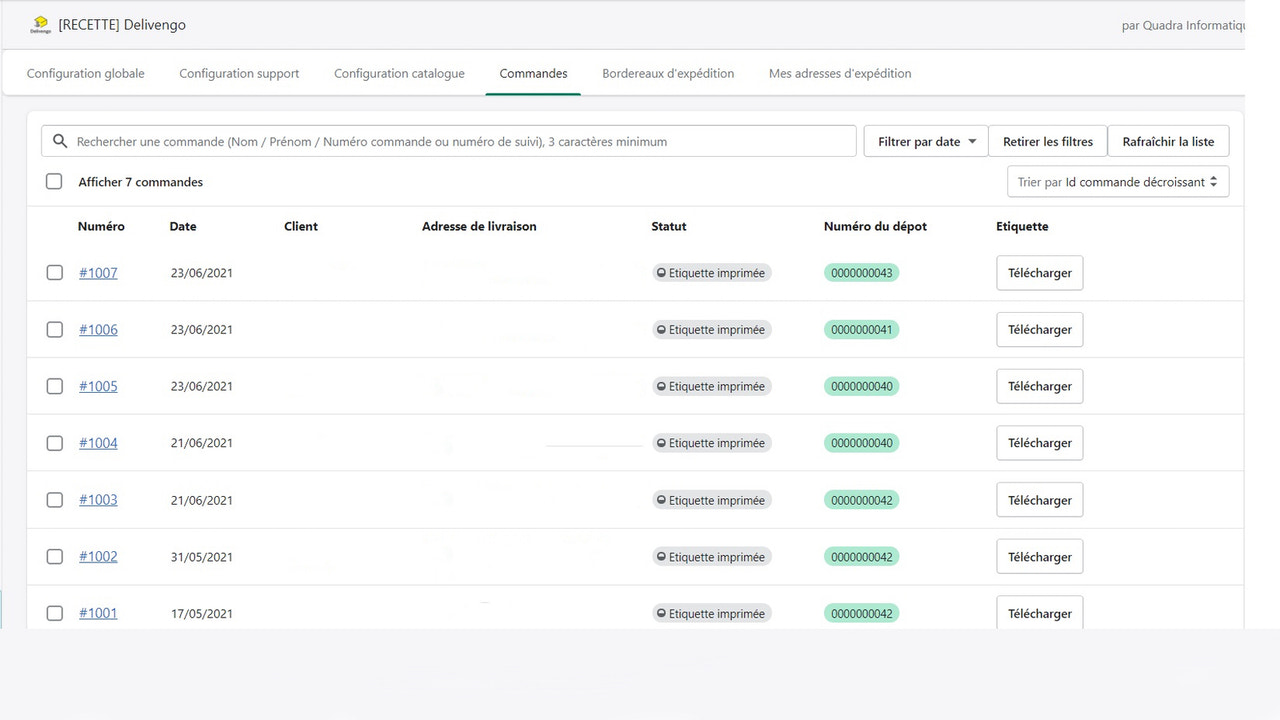Image resolution: width=1280 pixels, height=720 pixels.
Task: Click the [RECETTE] Delivengo app title
Action: click(x=122, y=25)
